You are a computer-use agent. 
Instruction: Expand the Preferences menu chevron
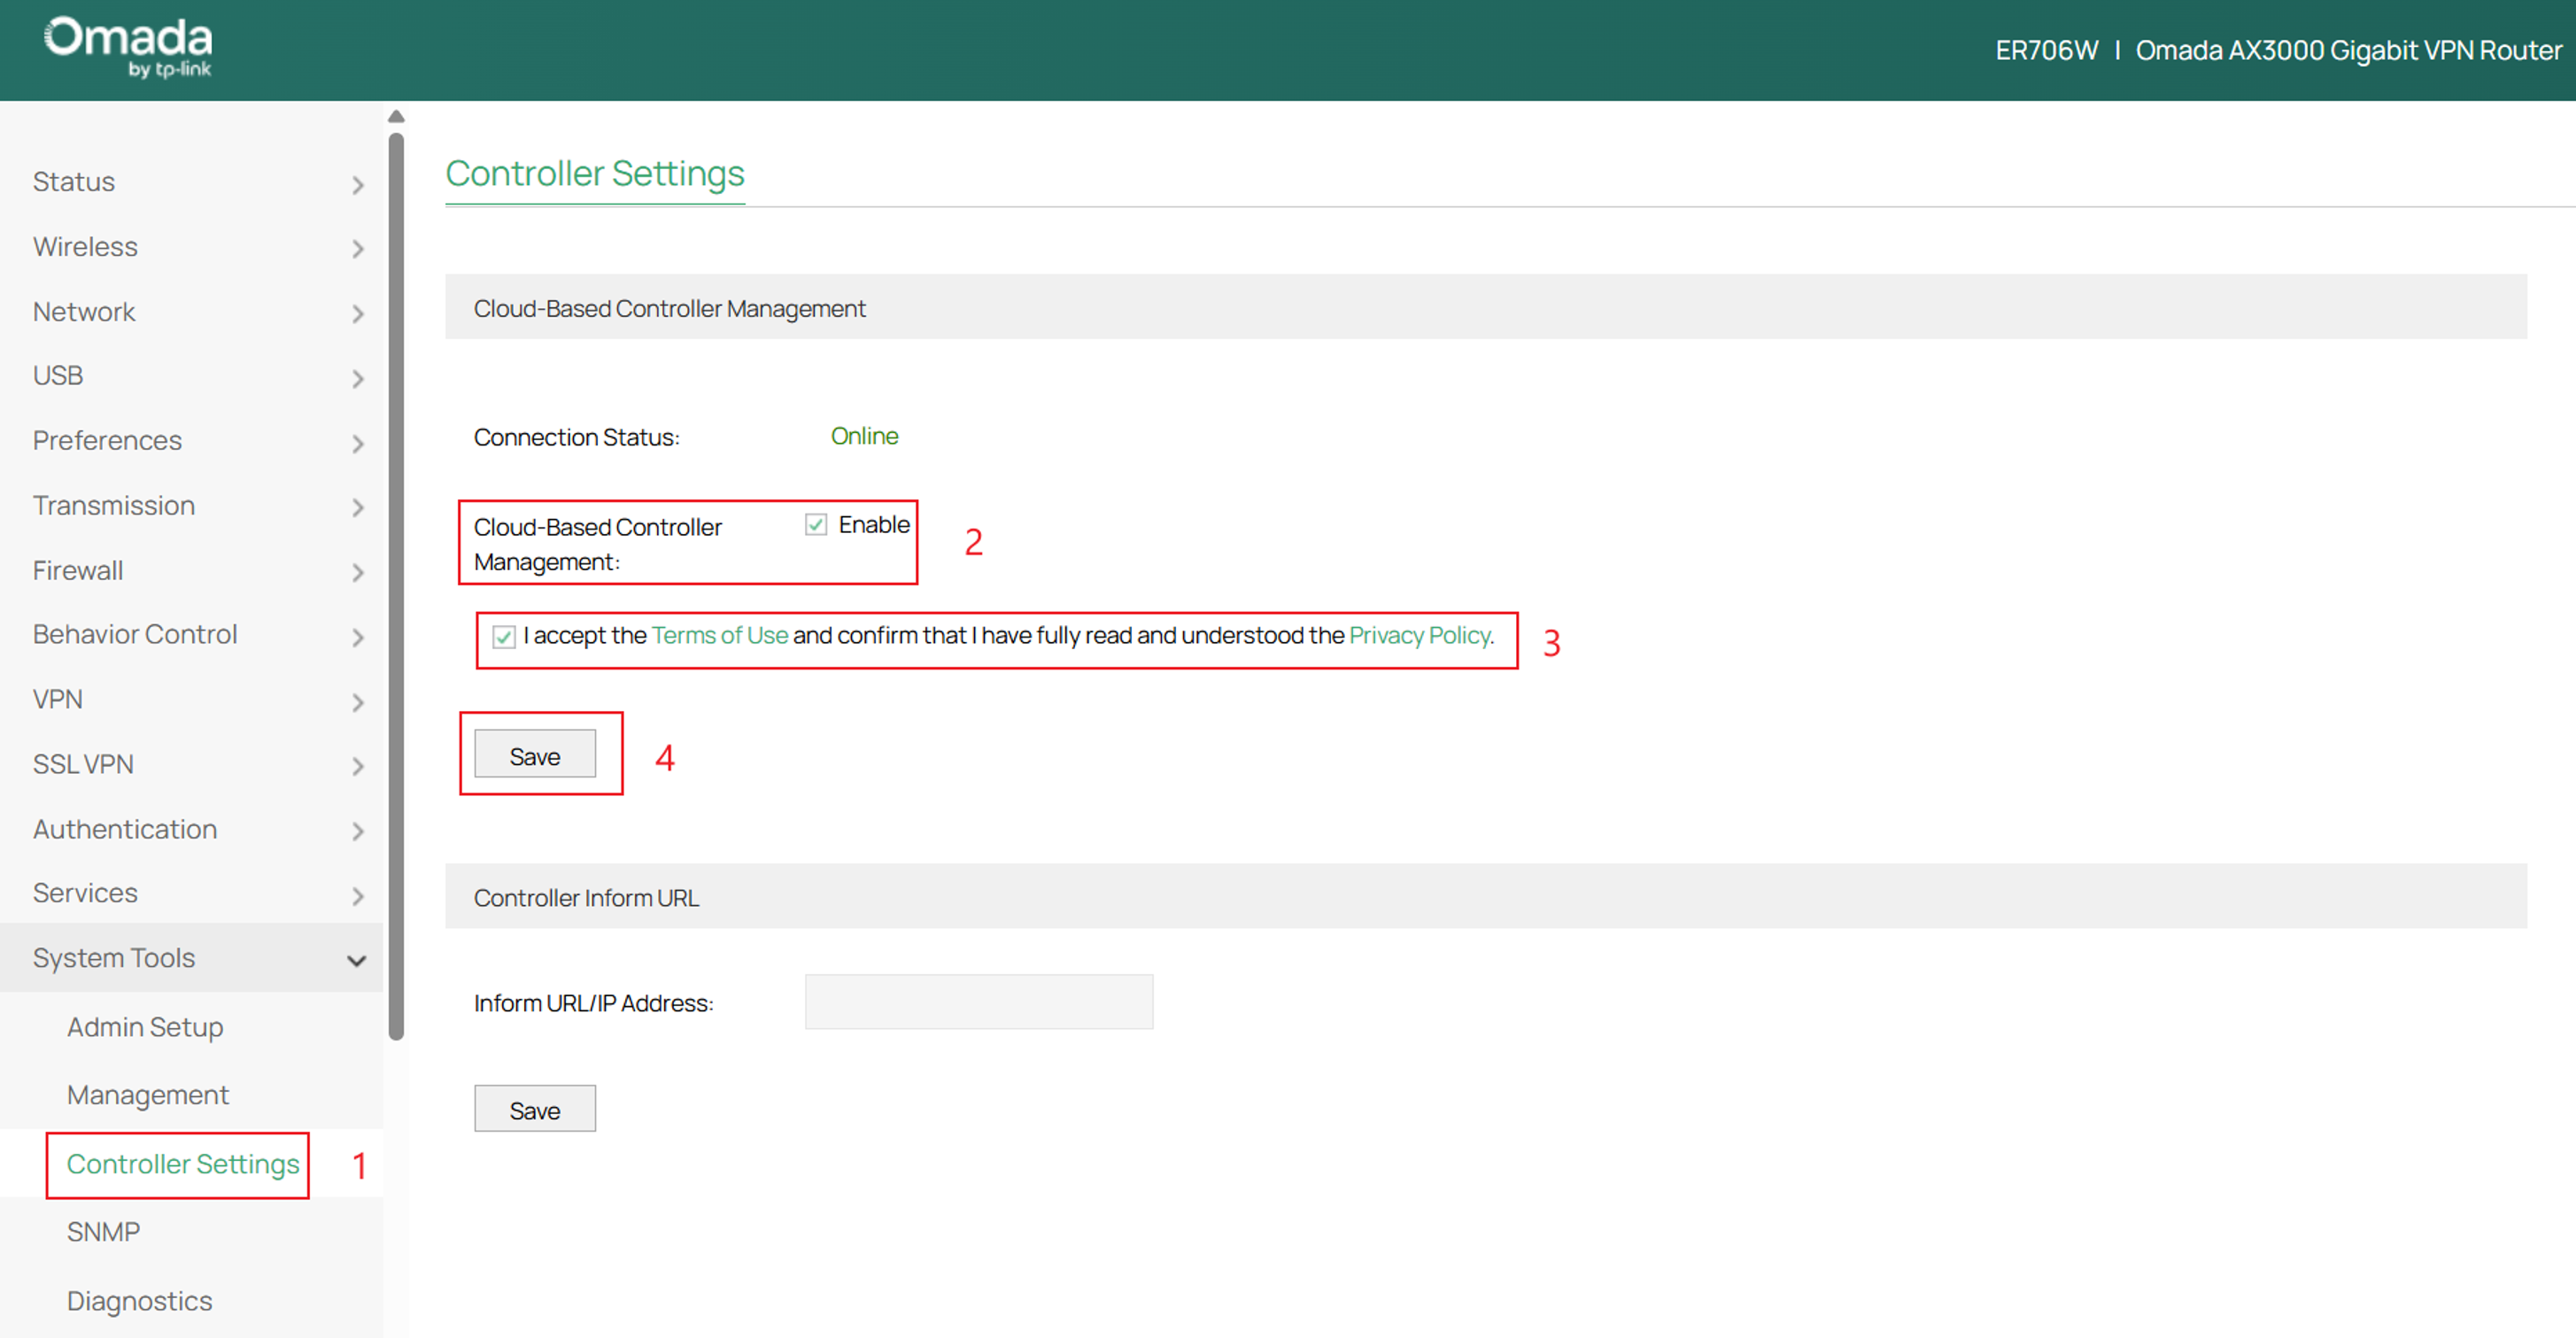click(x=358, y=444)
